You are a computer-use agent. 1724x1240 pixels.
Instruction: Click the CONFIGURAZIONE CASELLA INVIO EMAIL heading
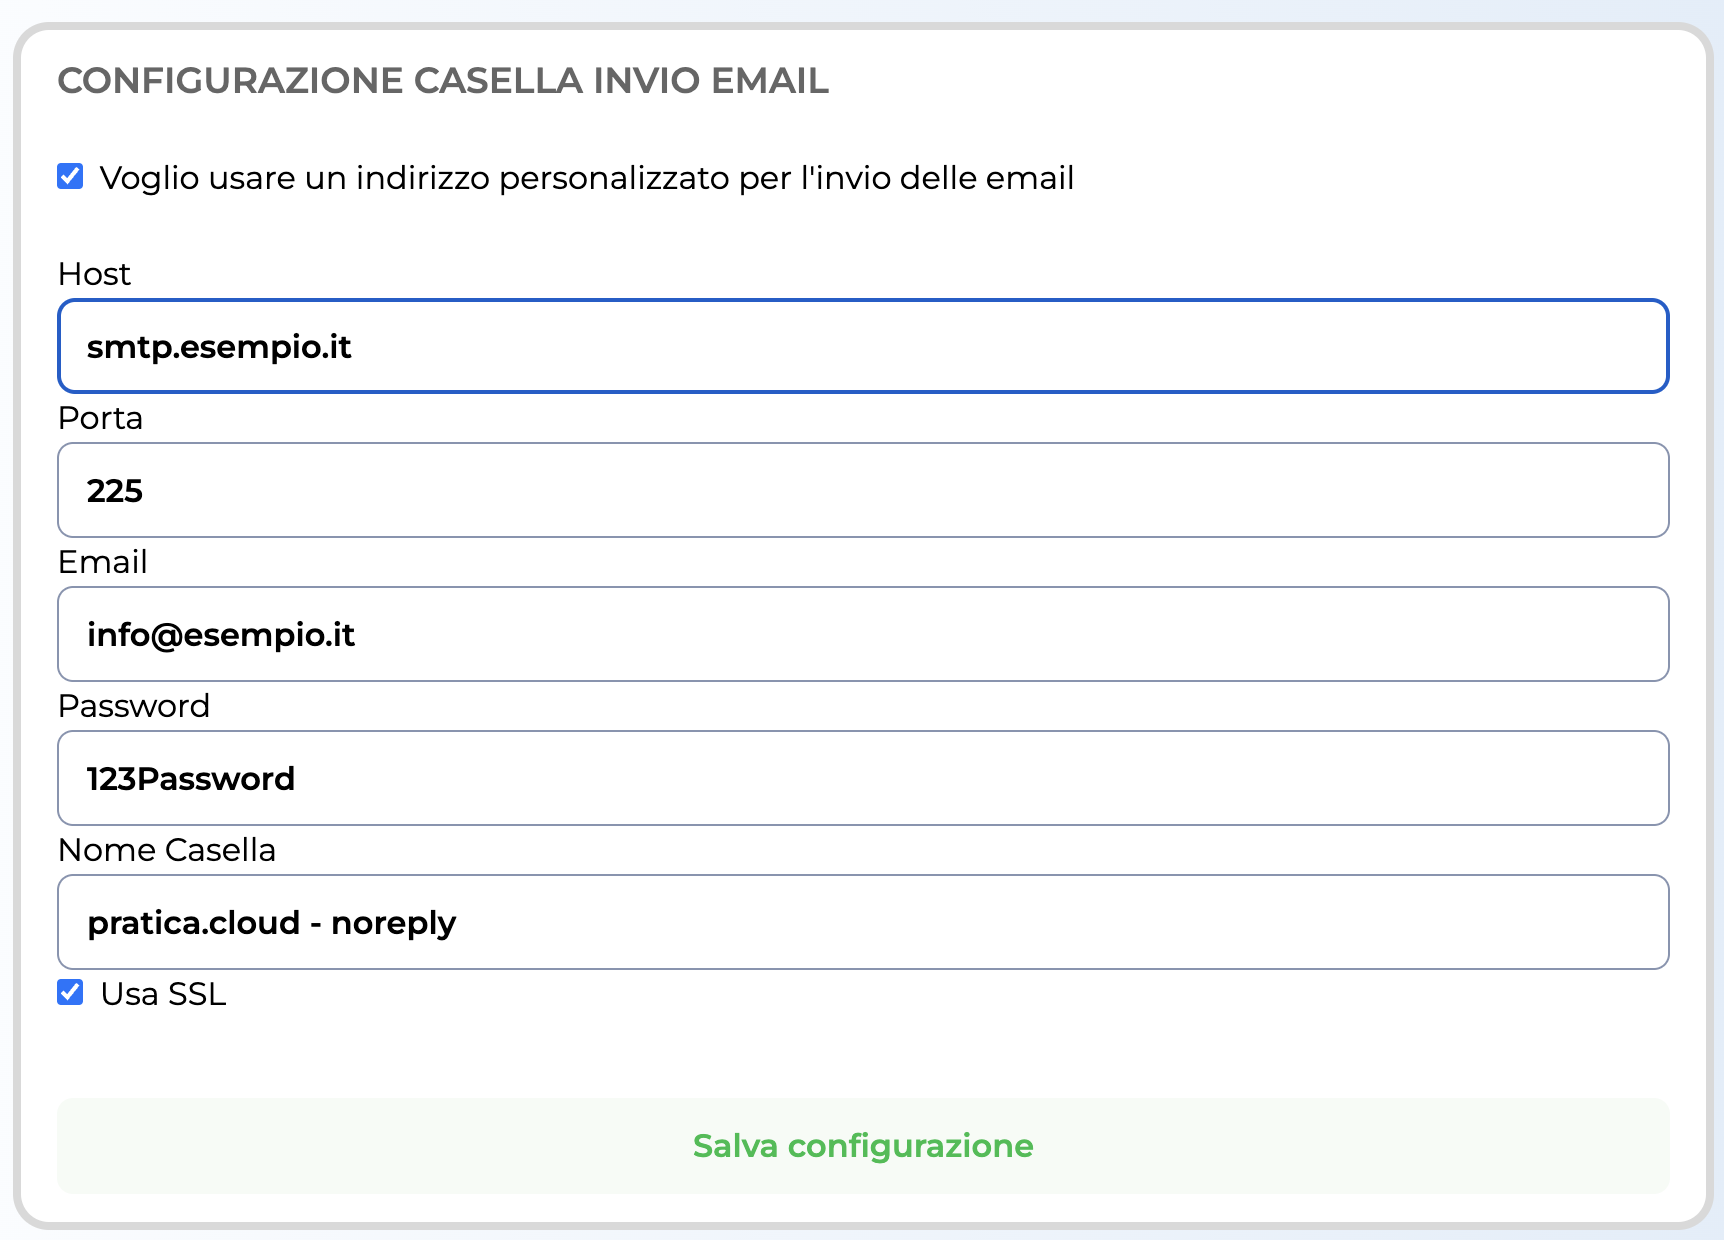(444, 82)
